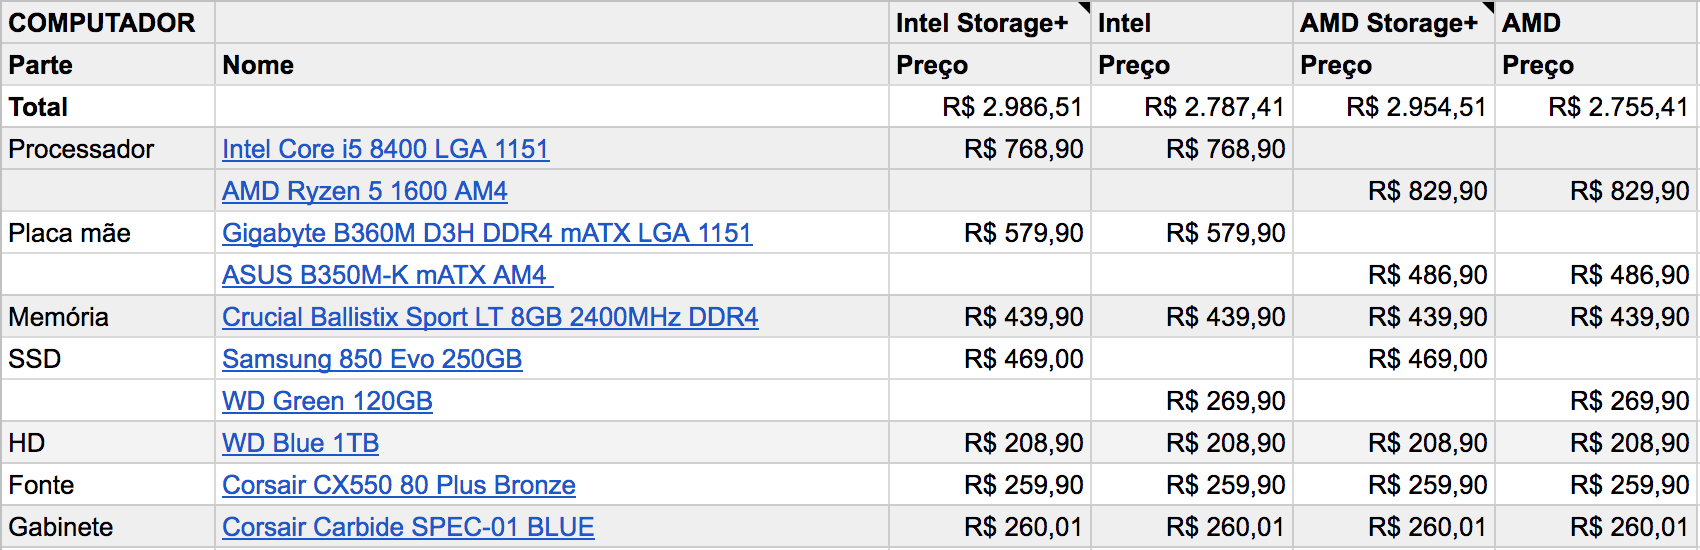This screenshot has width=1700, height=550.
Task: Open the Samsung 850 Evo 250GB link
Action: pyautogui.click(x=372, y=359)
